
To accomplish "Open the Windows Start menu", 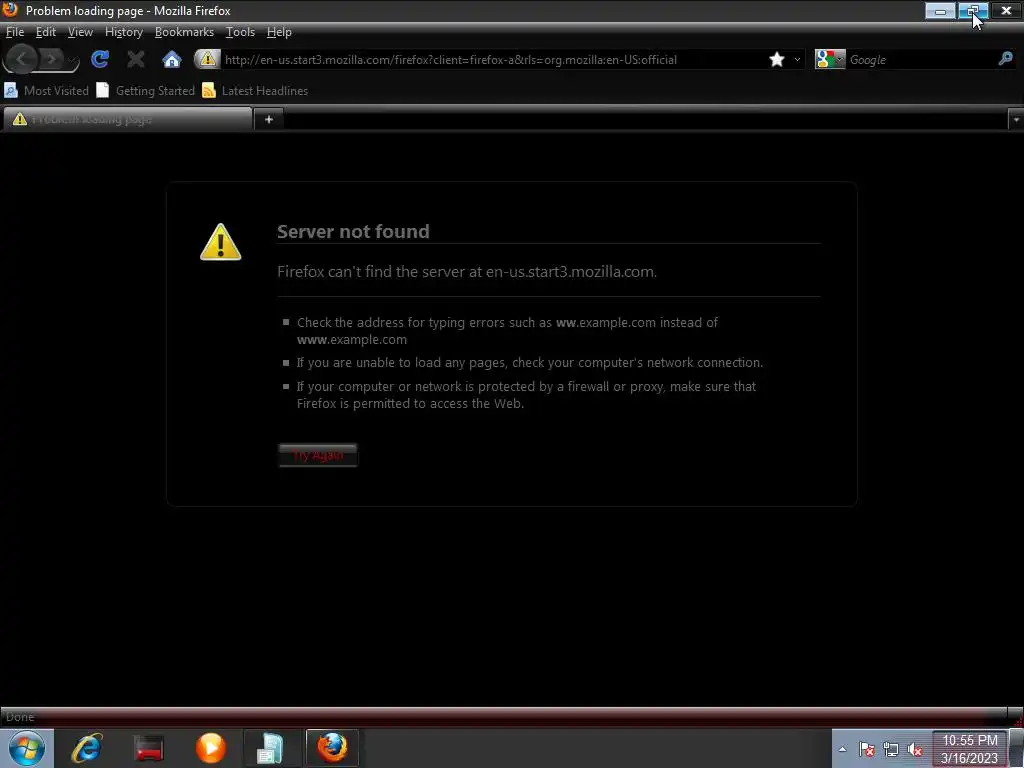I will [x=27, y=748].
